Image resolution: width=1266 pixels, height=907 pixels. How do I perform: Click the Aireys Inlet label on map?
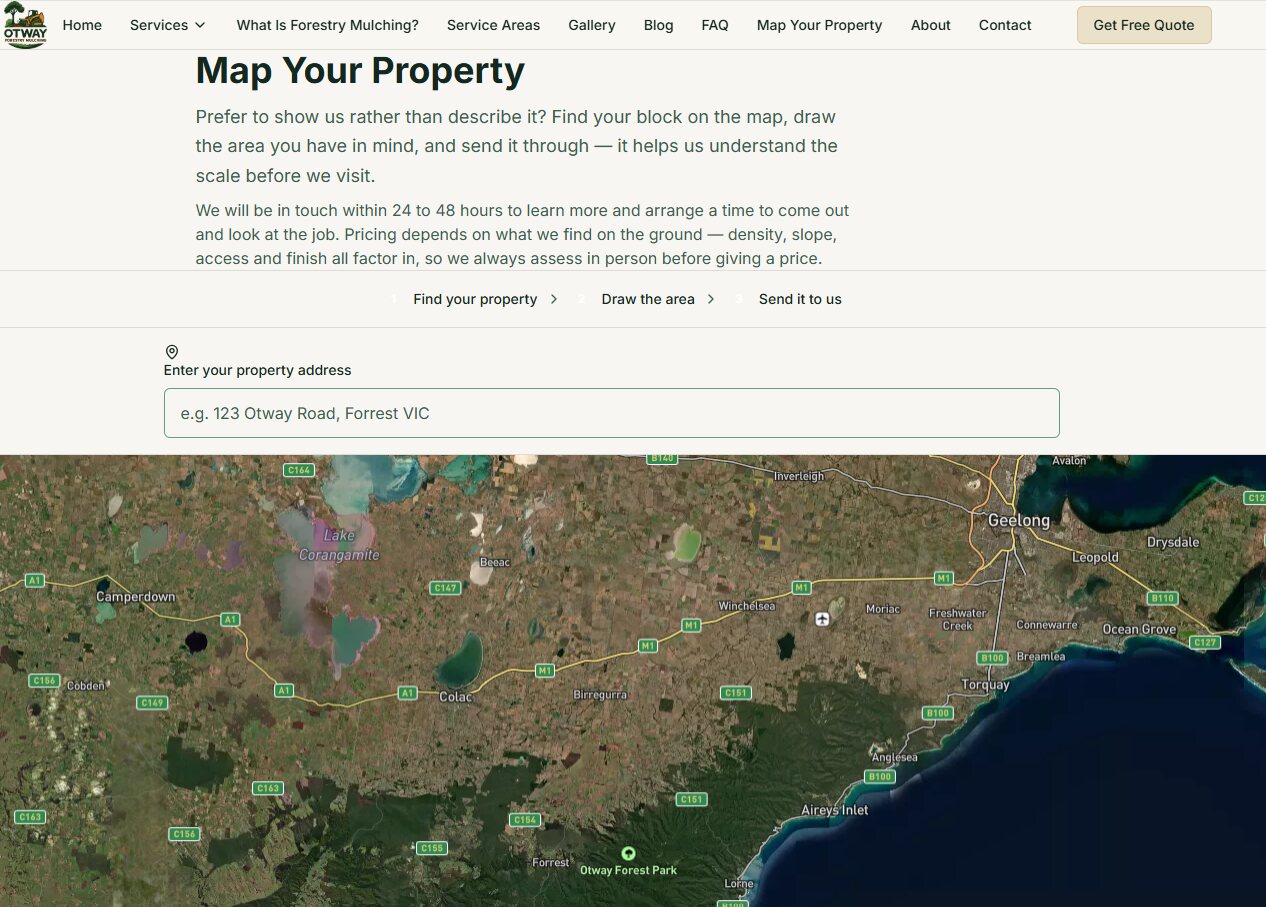tap(835, 810)
